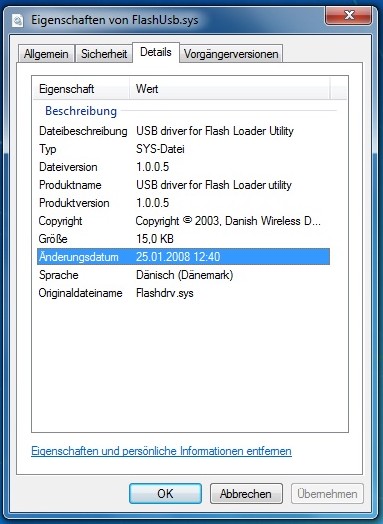
Task: Select the Originaldateiname property row
Action: [x=183, y=293]
